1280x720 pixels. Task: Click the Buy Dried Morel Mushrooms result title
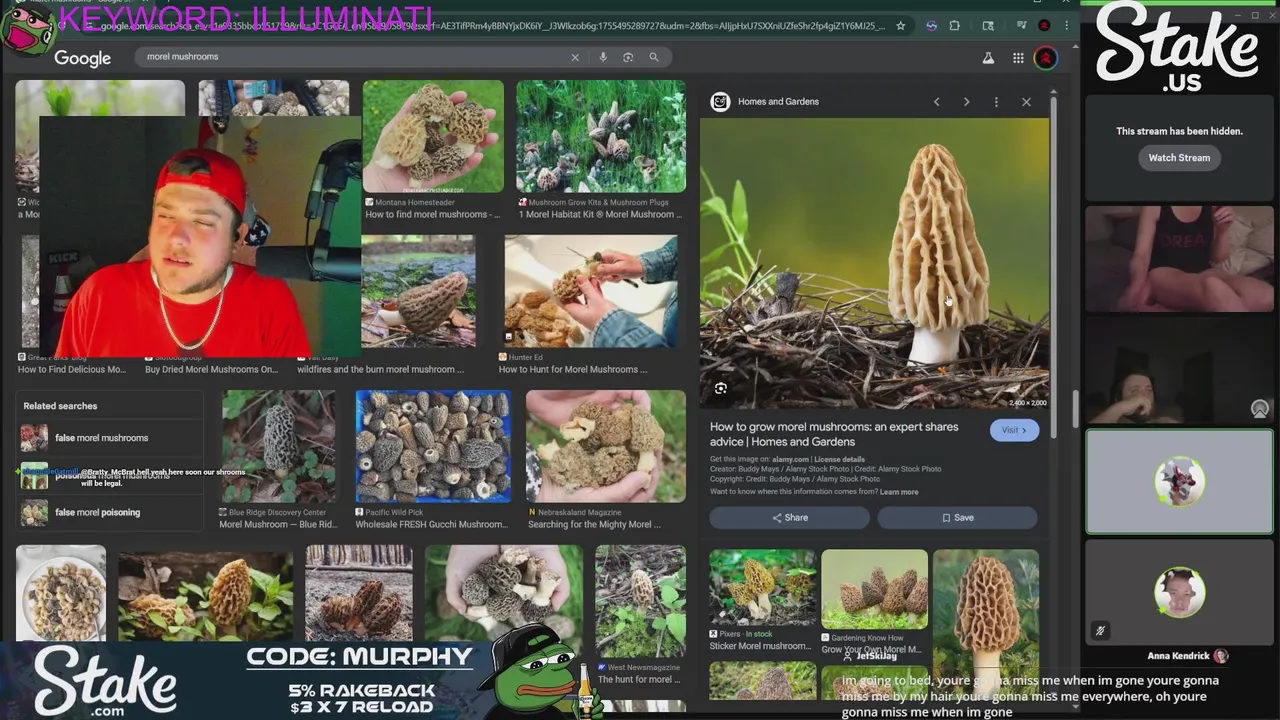click(x=211, y=369)
